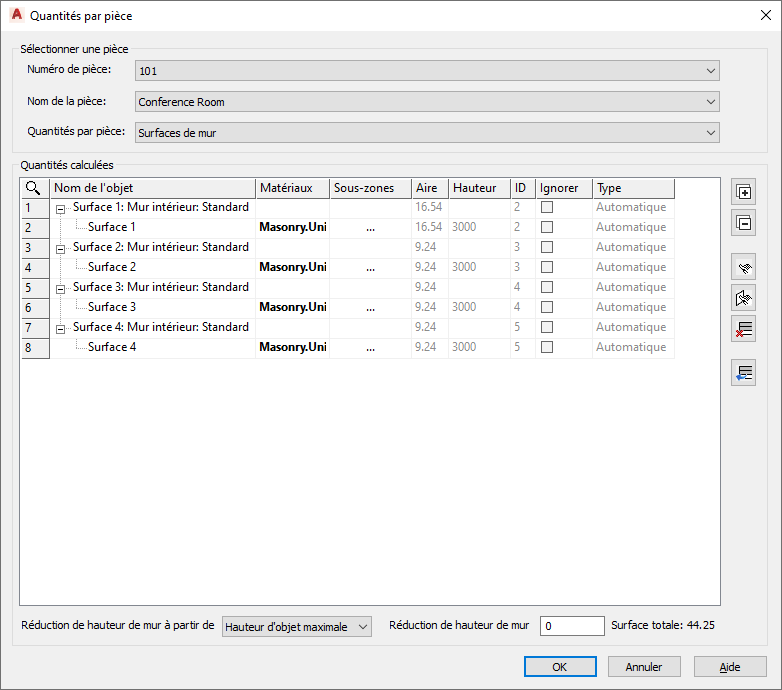
Task: Click the select surface hand icon button
Action: (x=743, y=298)
